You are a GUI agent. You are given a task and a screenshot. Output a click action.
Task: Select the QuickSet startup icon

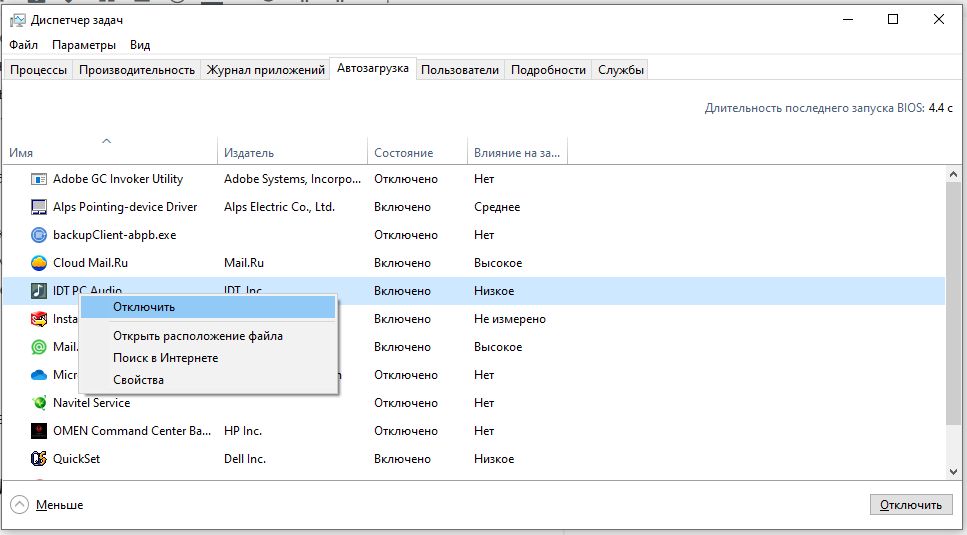pos(39,459)
